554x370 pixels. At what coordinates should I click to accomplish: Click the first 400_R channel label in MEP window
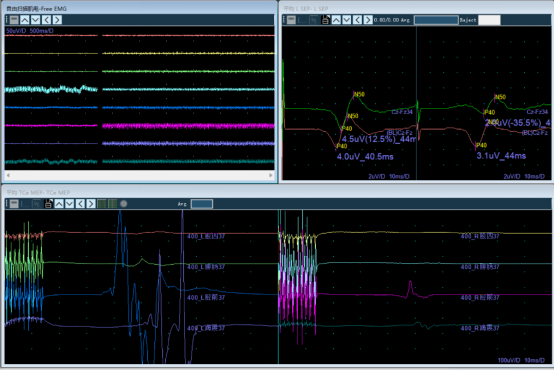(x=480, y=236)
